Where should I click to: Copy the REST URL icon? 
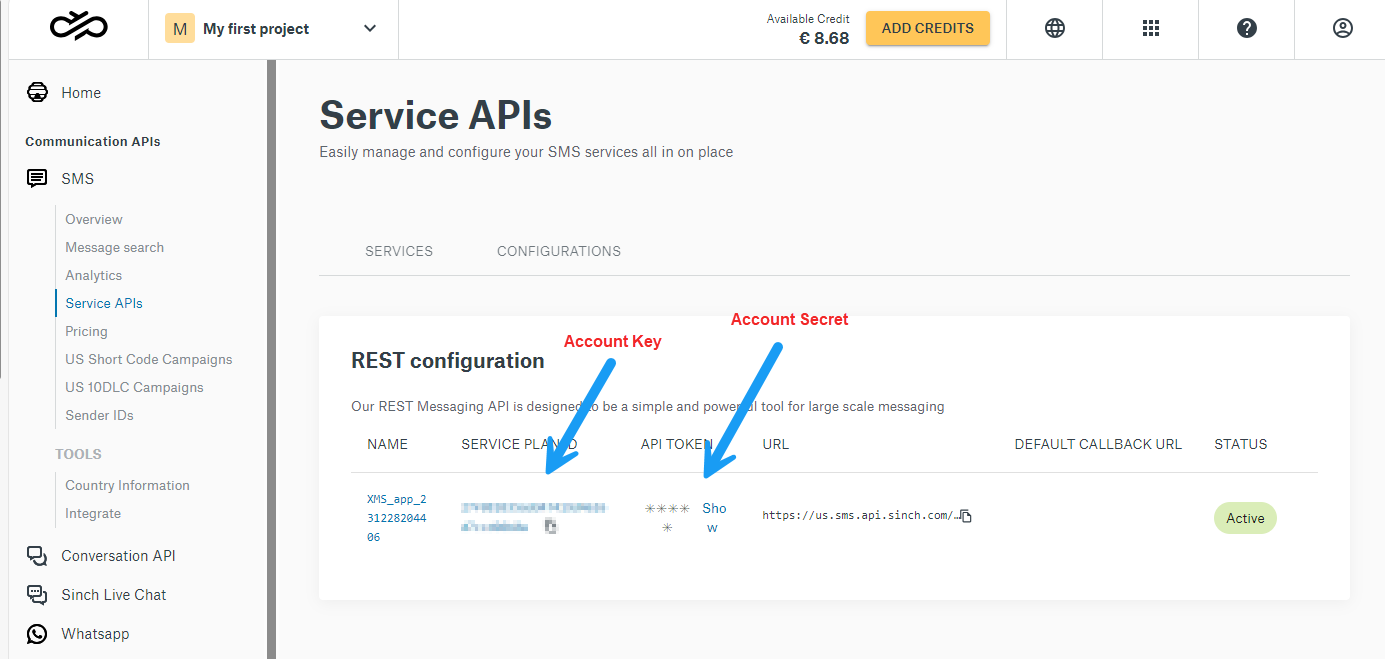(x=966, y=516)
